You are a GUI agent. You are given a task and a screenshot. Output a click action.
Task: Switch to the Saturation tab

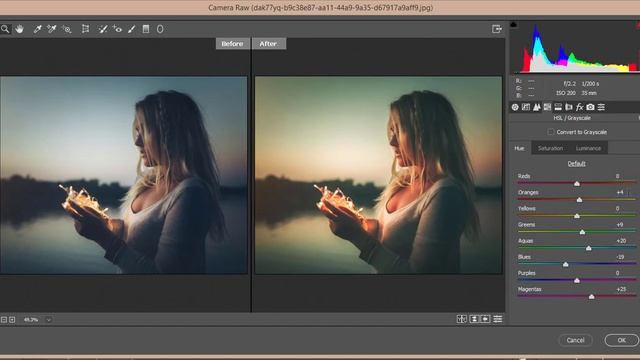pos(550,148)
